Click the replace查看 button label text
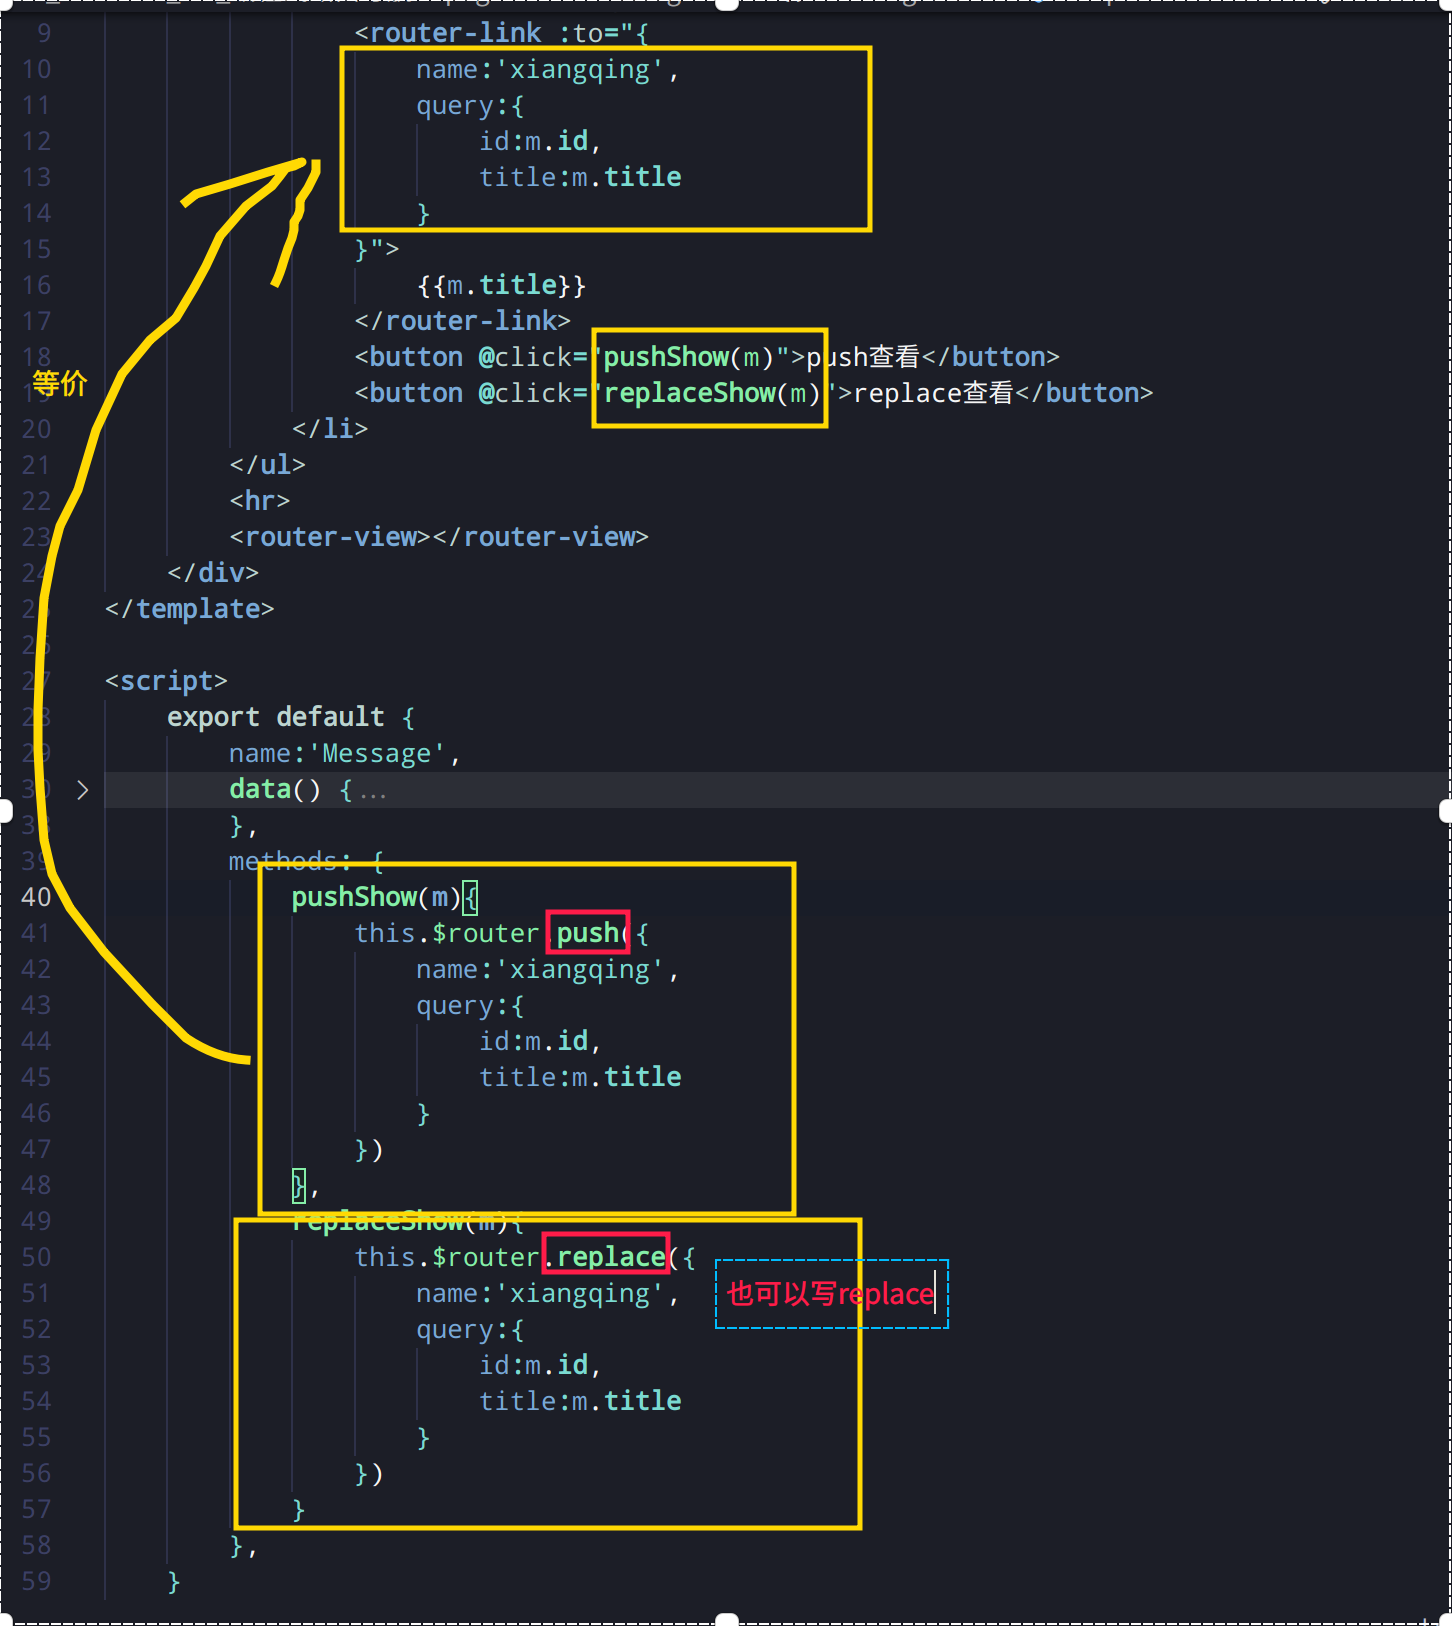The height and width of the screenshot is (1626, 1452). (x=933, y=393)
